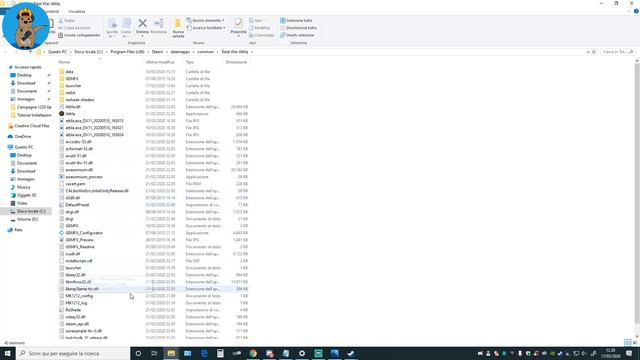The width and height of the screenshot is (640, 360).
Task: Select the reshade-shaders folder
Action: coord(77,100)
